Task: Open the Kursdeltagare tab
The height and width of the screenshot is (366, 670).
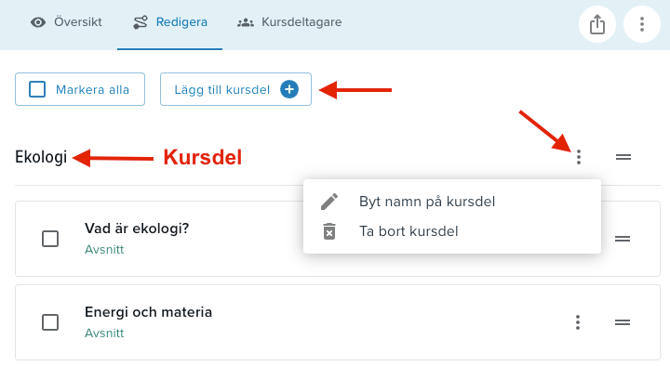Action: pos(289,22)
